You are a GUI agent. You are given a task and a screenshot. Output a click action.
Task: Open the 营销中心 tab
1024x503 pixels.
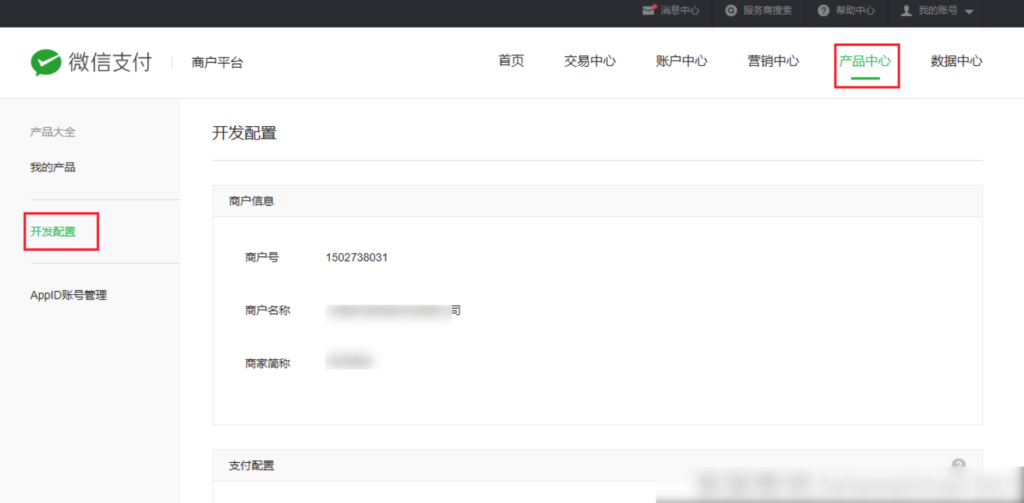pos(773,61)
